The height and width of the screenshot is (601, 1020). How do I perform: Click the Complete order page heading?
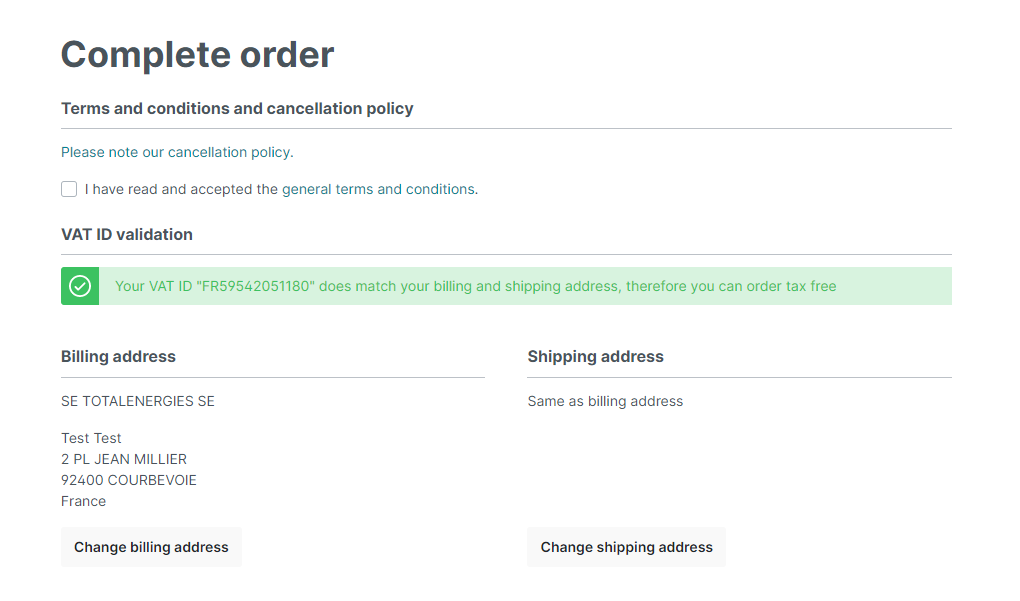pyautogui.click(x=197, y=55)
